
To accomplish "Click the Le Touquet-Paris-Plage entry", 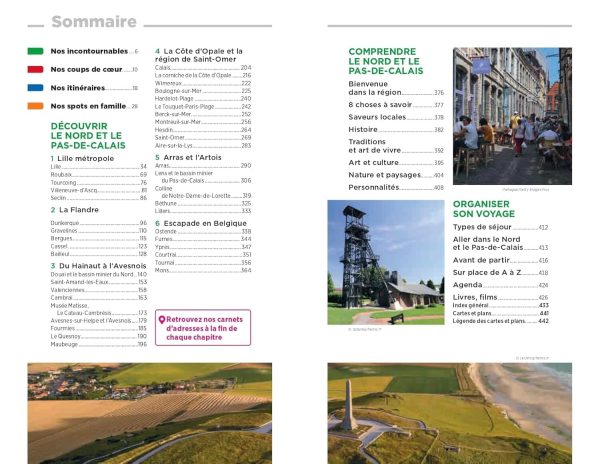I will click(203, 106).
